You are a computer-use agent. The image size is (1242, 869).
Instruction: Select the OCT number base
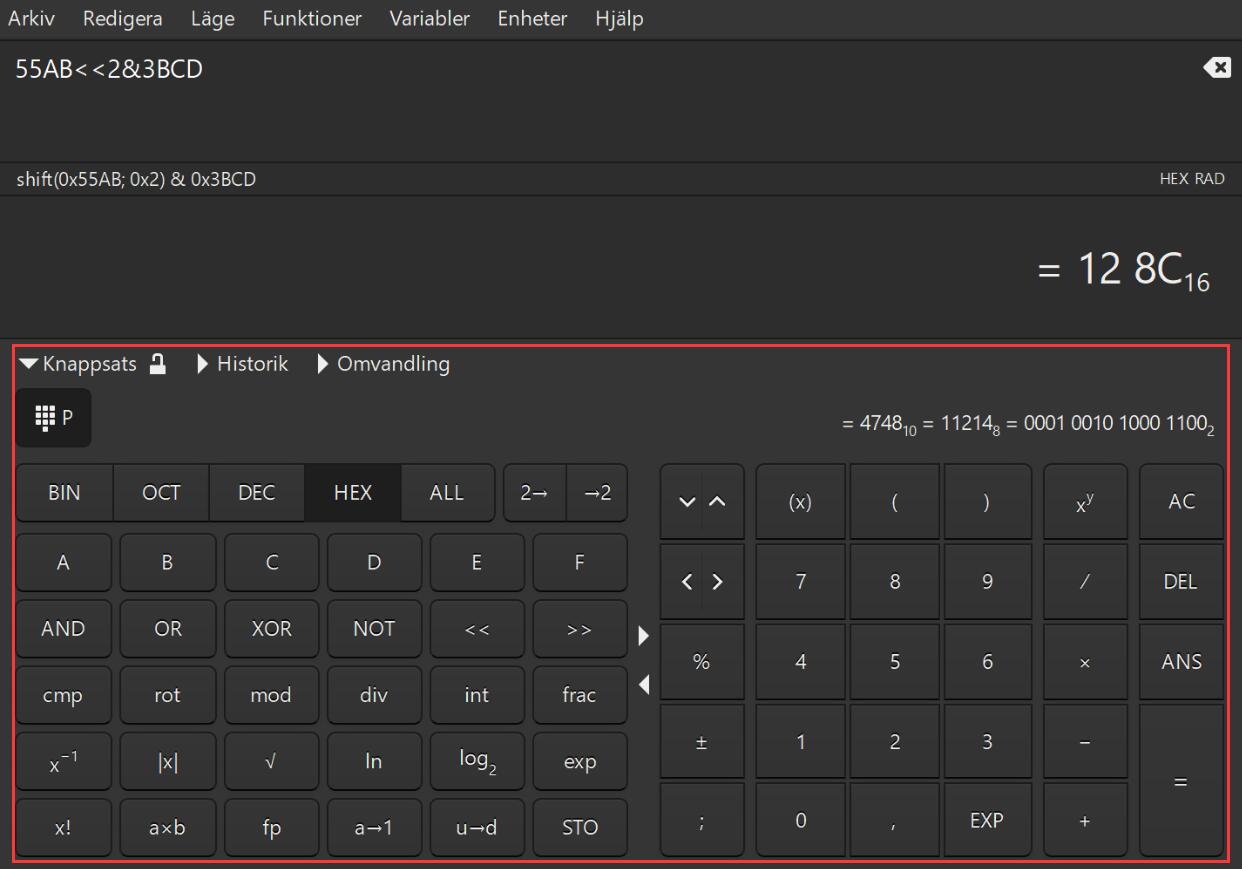[x=161, y=493]
